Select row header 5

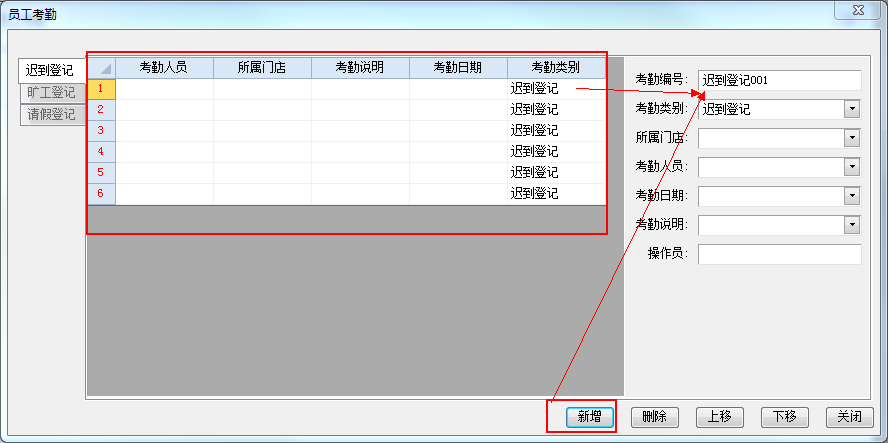click(x=102, y=173)
